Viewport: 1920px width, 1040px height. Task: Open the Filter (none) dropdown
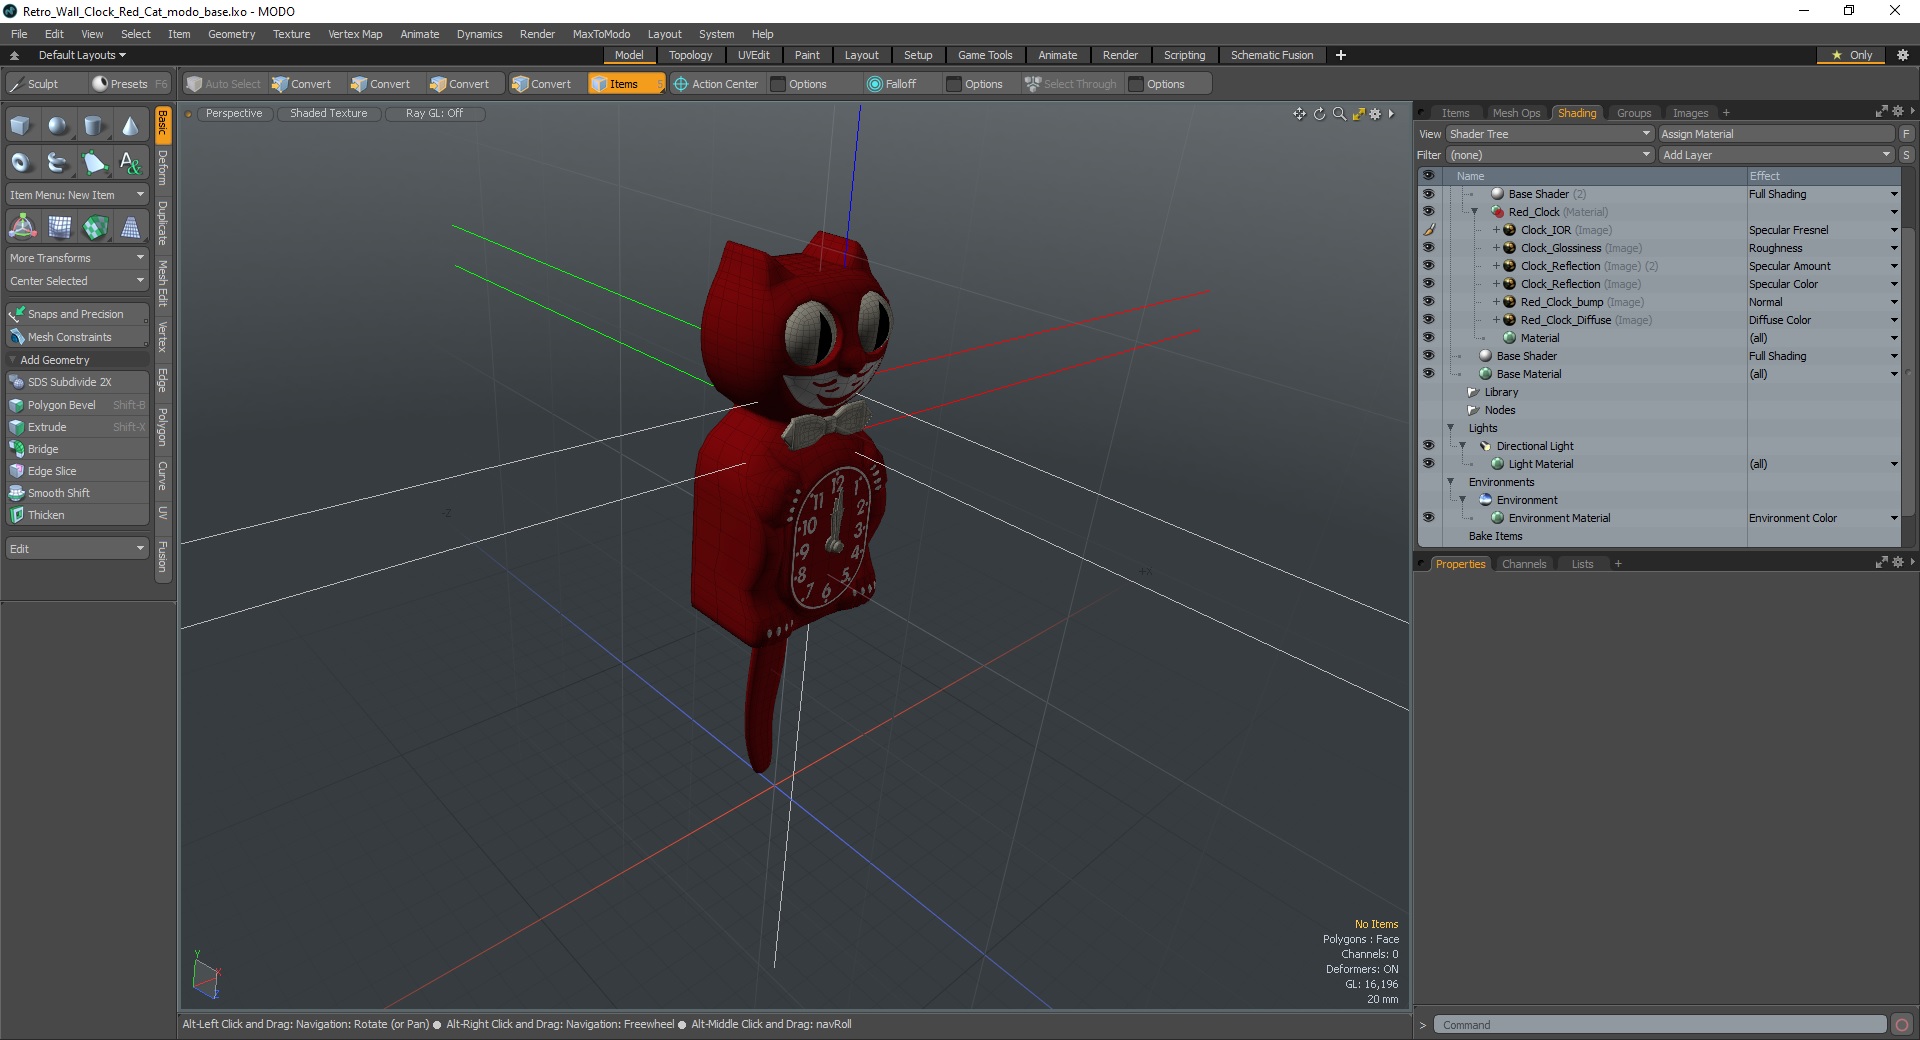[x=1549, y=155]
